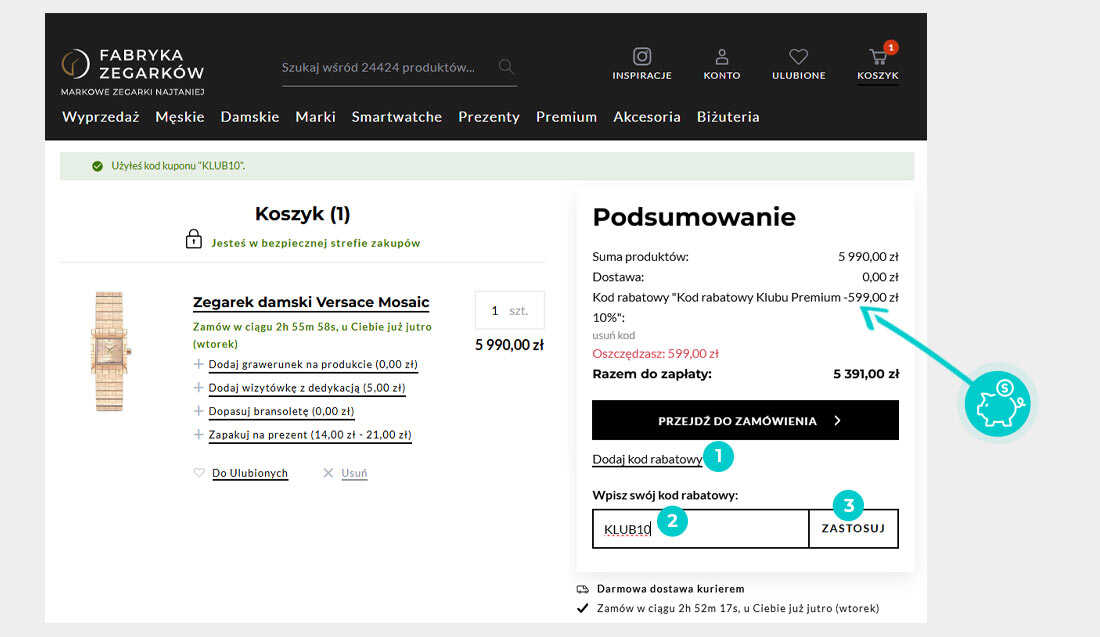Click the discount amount -599,00 zł
1100x637 pixels.
pos(871,297)
